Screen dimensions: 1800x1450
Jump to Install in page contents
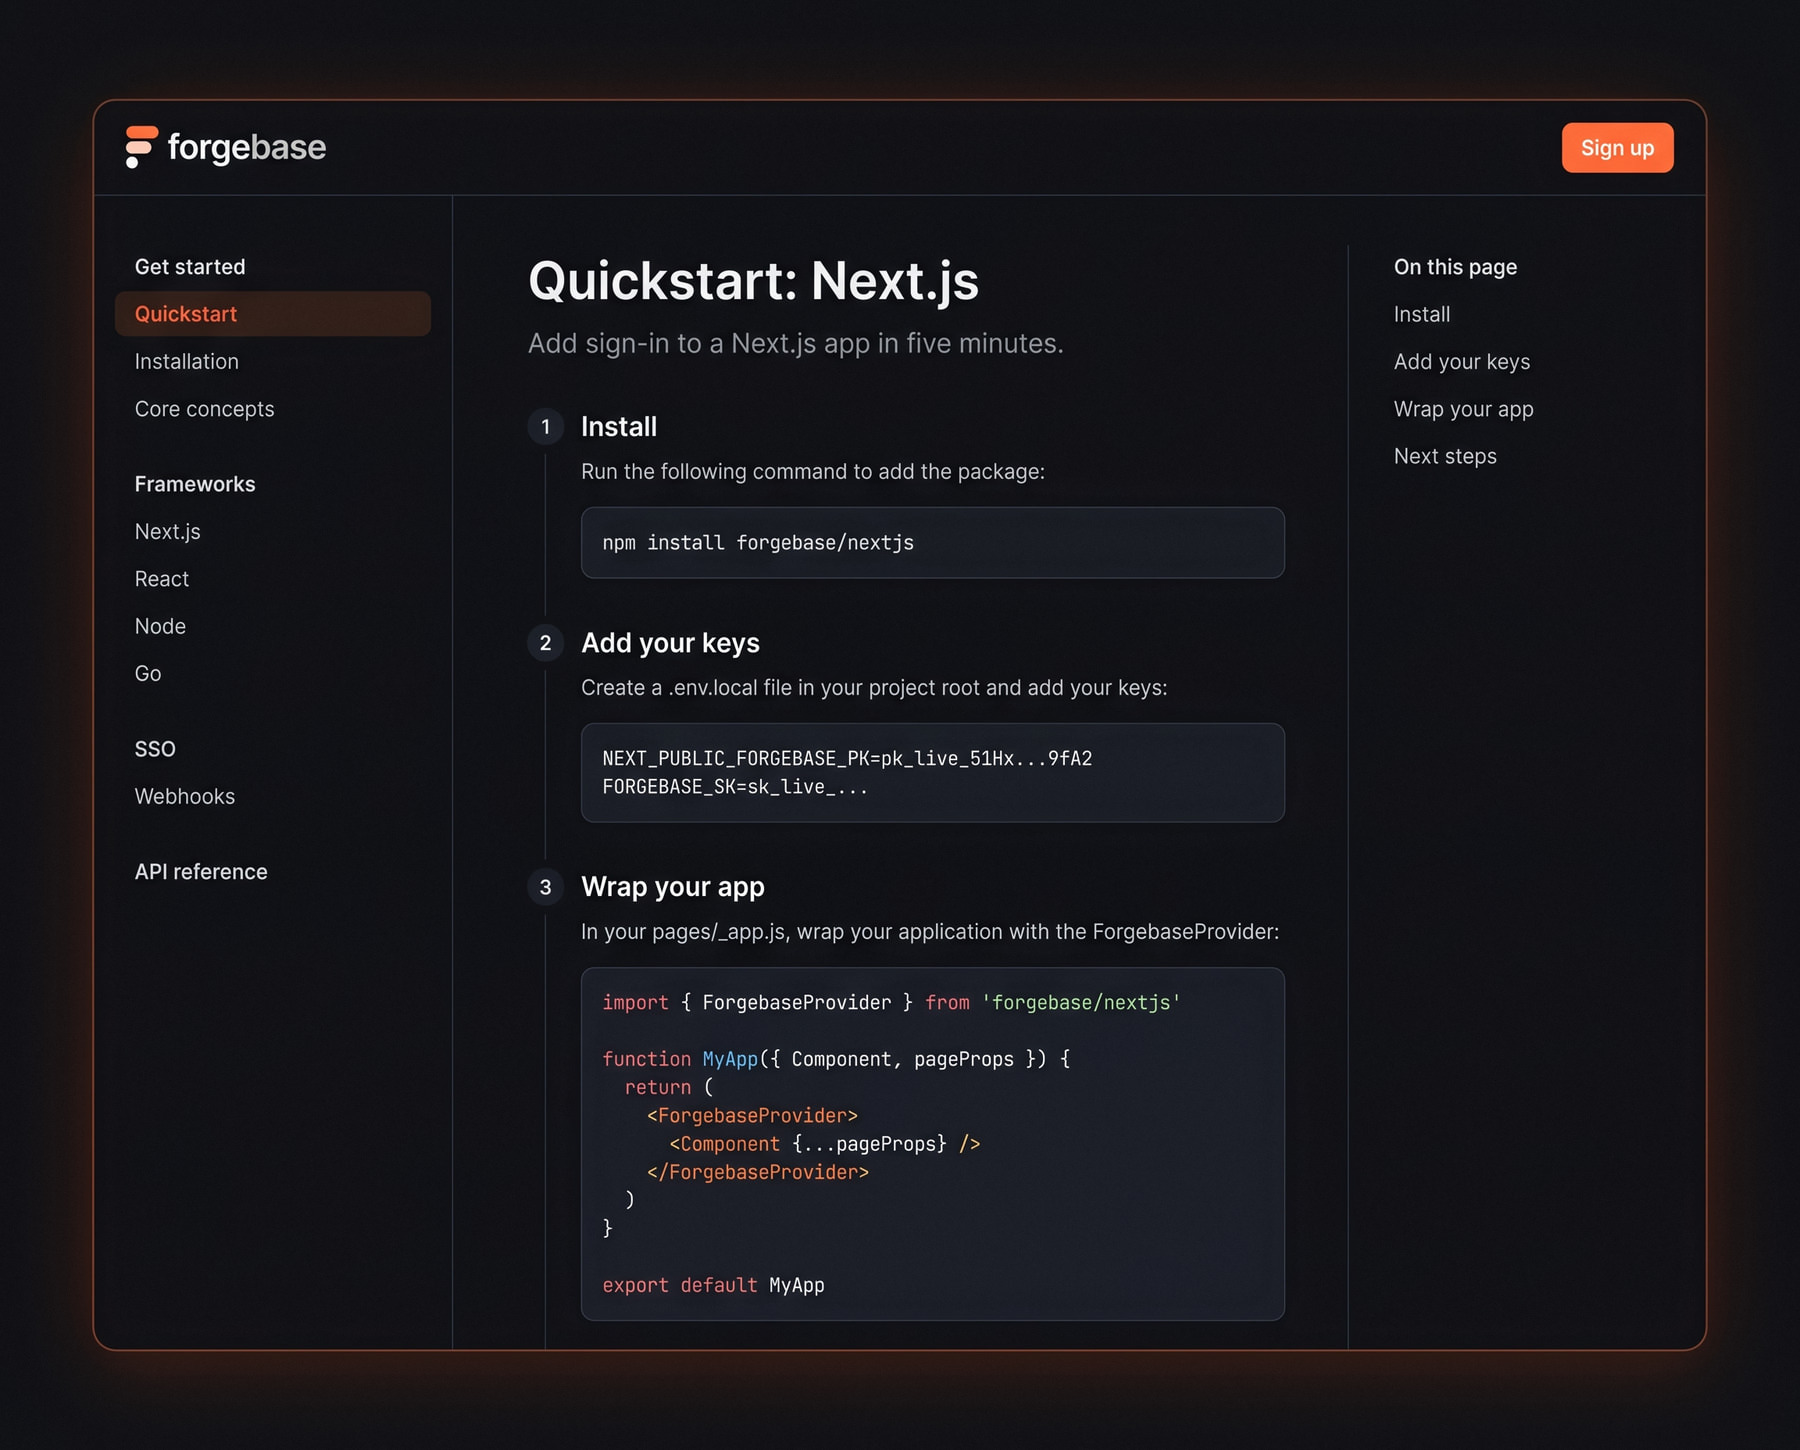click(x=1422, y=314)
